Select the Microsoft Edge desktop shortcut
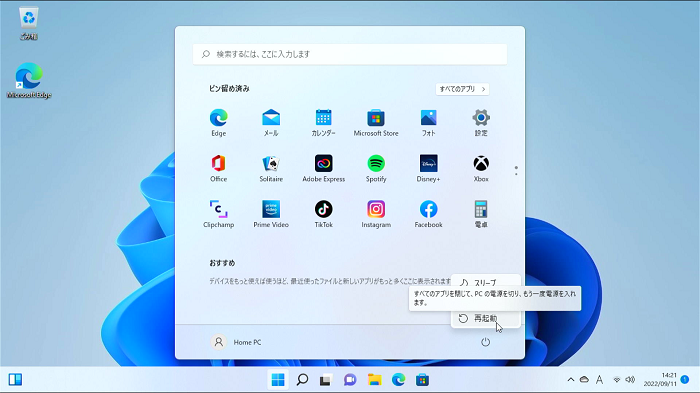Viewport: 700px width, 393px height. pos(29,80)
